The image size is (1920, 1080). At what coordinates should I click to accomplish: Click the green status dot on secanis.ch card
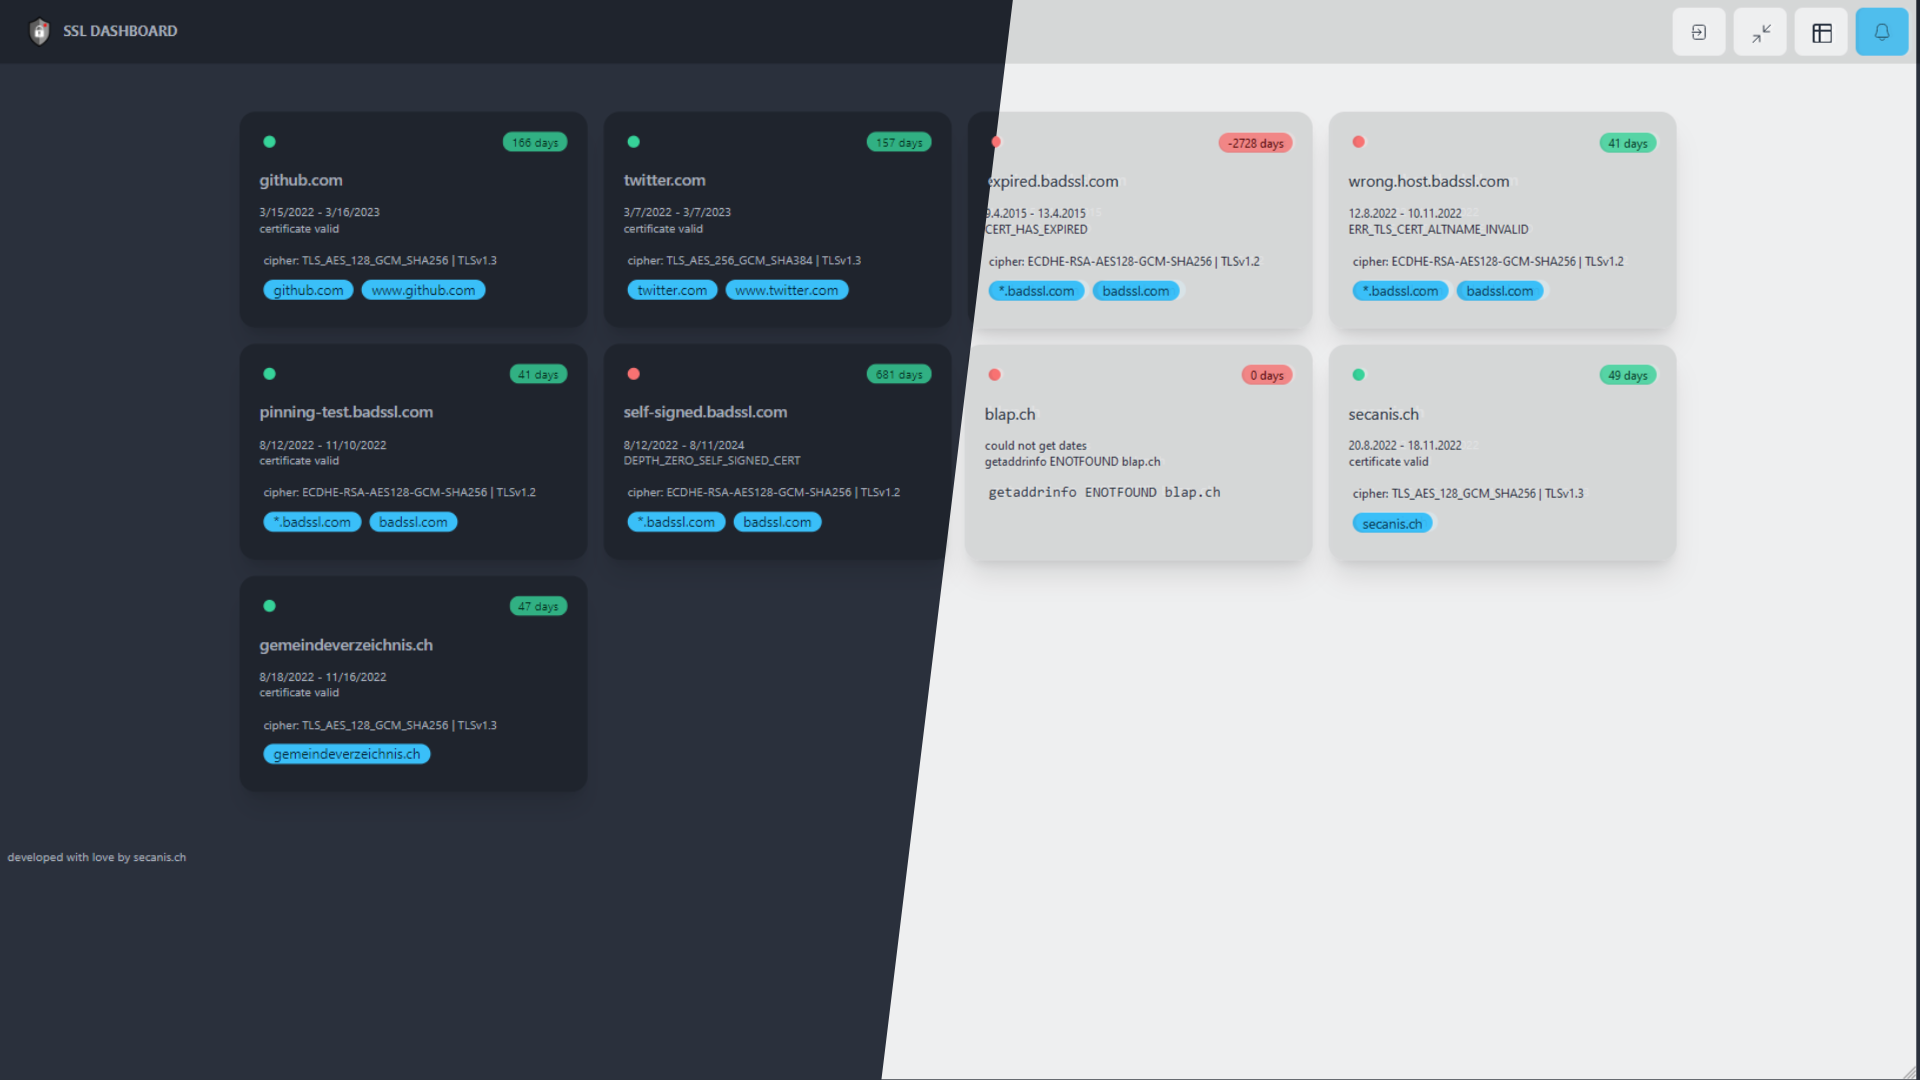(1358, 374)
